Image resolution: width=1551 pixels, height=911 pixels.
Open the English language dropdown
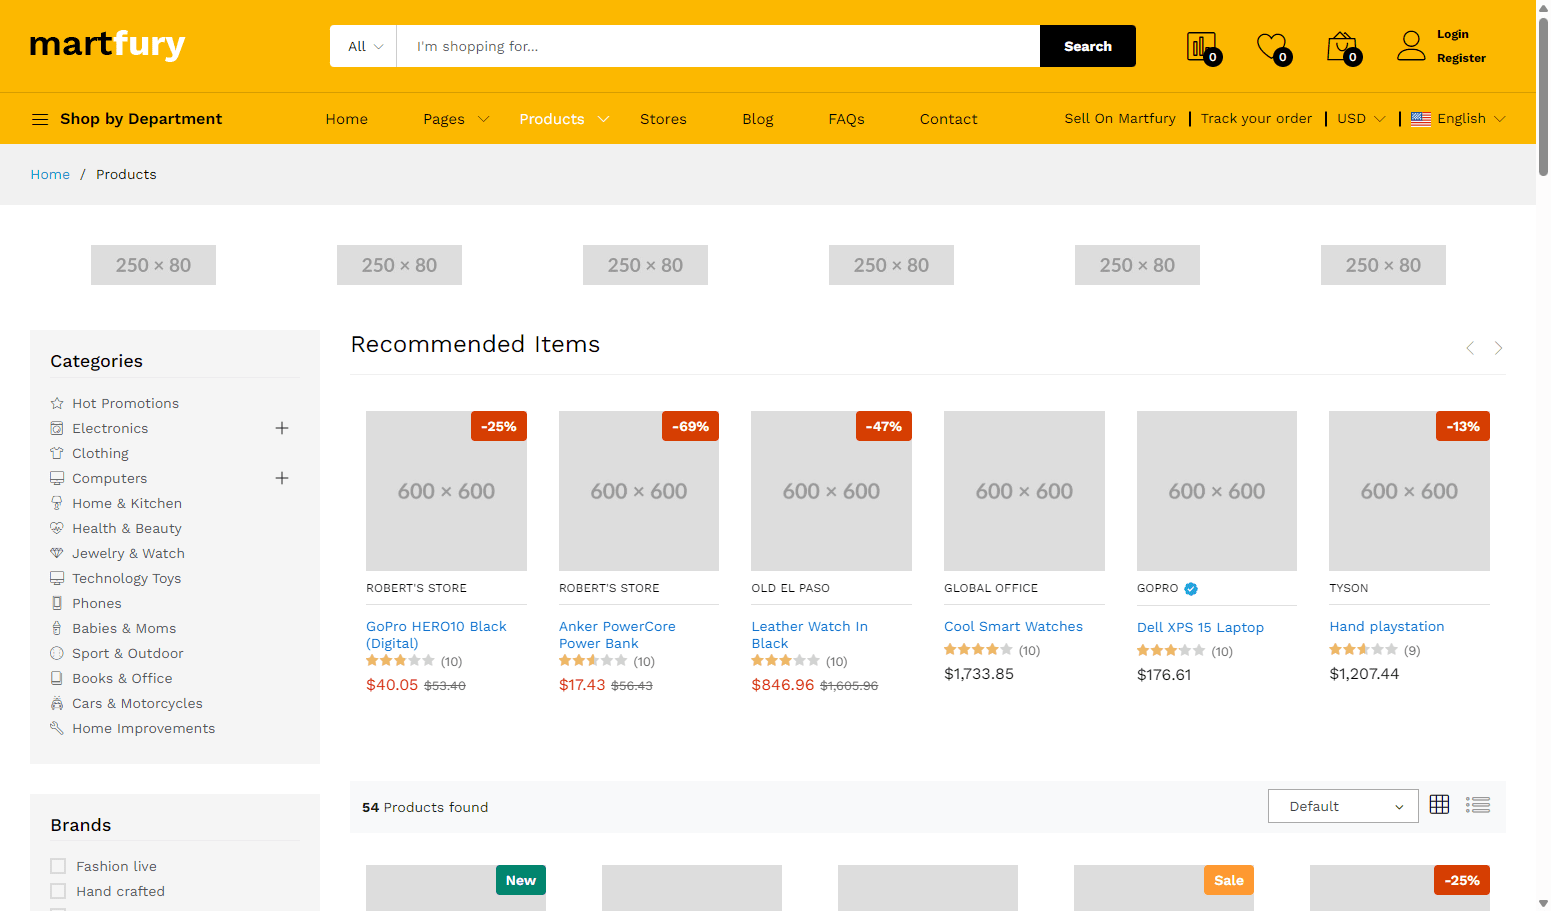point(1458,119)
